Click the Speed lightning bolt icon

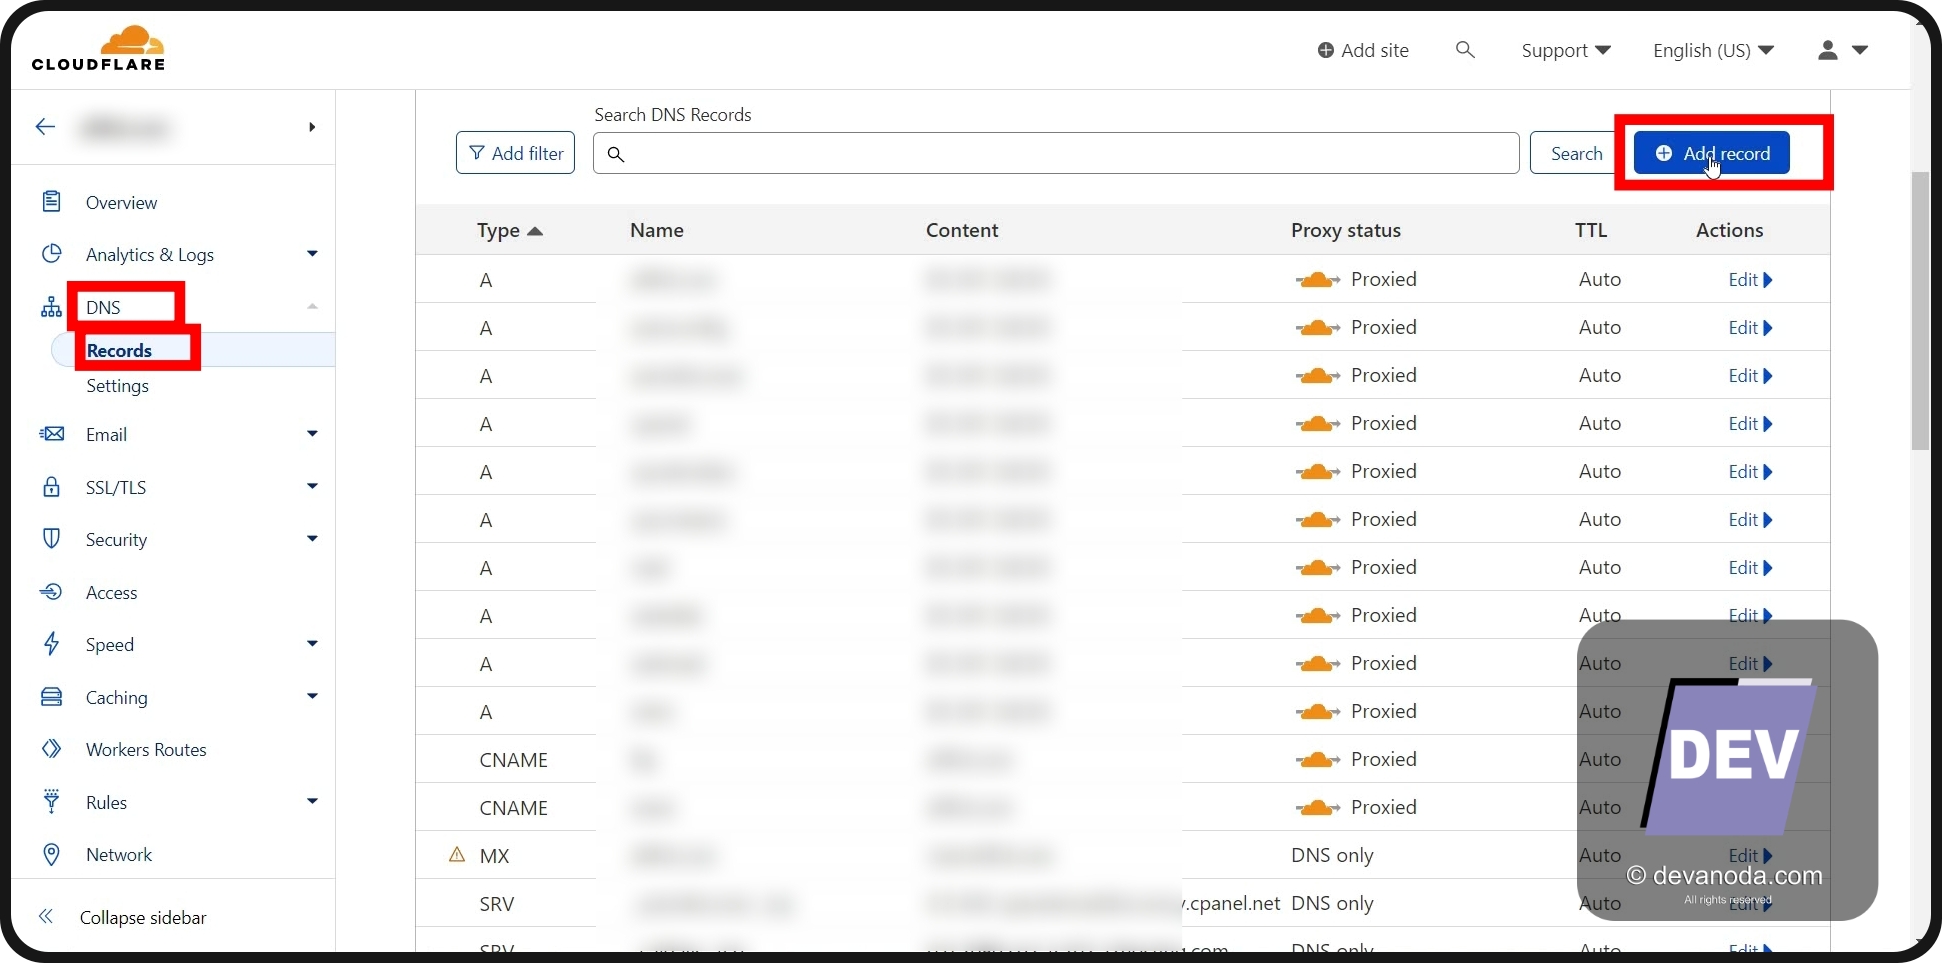pos(51,643)
